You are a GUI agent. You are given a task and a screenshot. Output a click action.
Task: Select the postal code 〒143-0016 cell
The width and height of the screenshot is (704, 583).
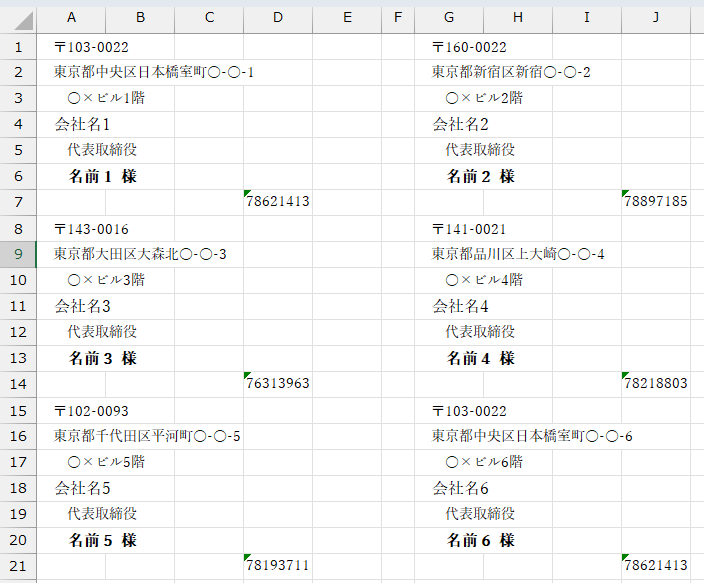[x=91, y=229]
